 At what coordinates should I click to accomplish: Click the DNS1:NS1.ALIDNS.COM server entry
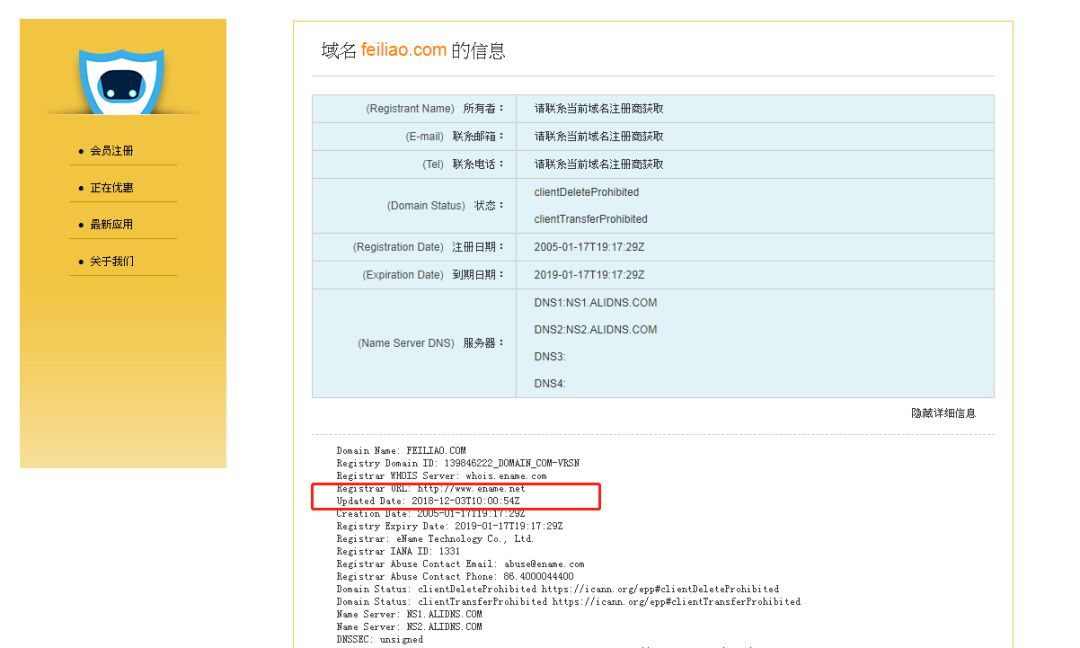(595, 303)
